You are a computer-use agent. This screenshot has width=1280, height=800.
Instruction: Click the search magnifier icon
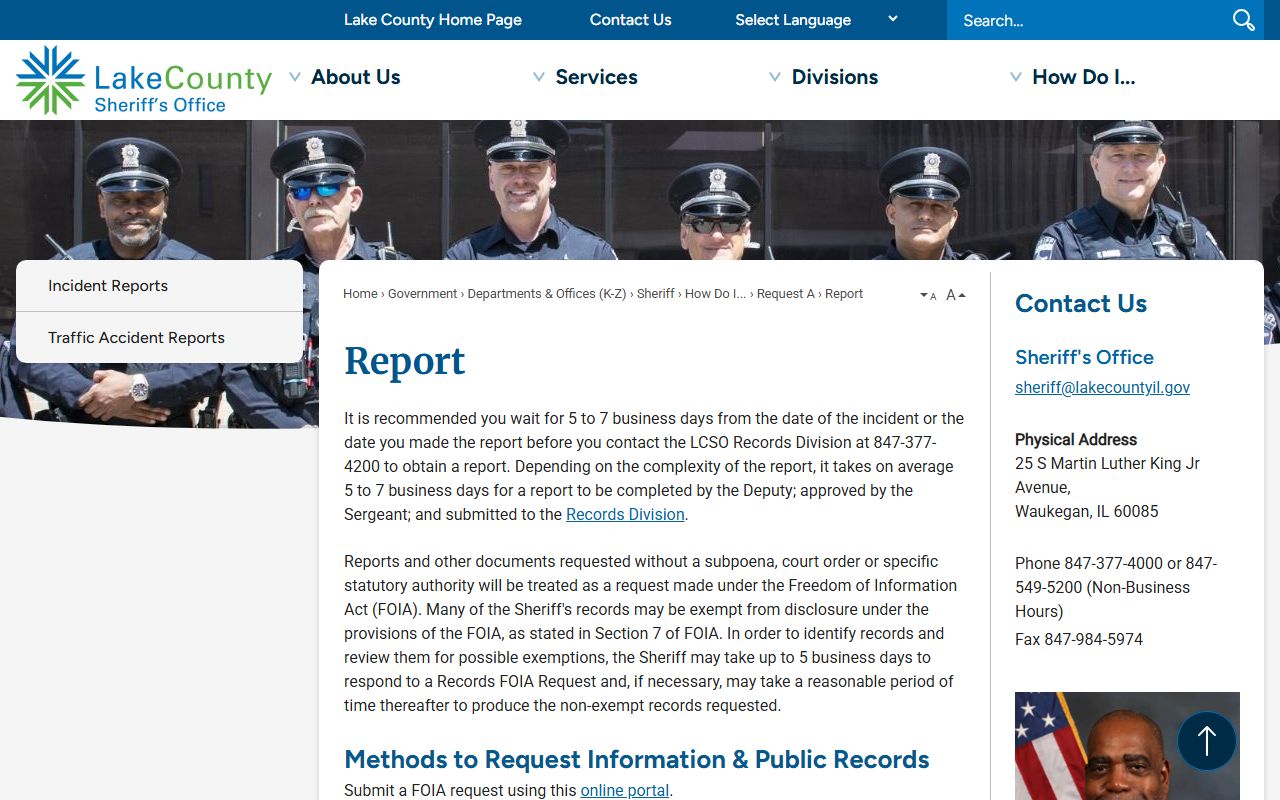(x=1243, y=20)
